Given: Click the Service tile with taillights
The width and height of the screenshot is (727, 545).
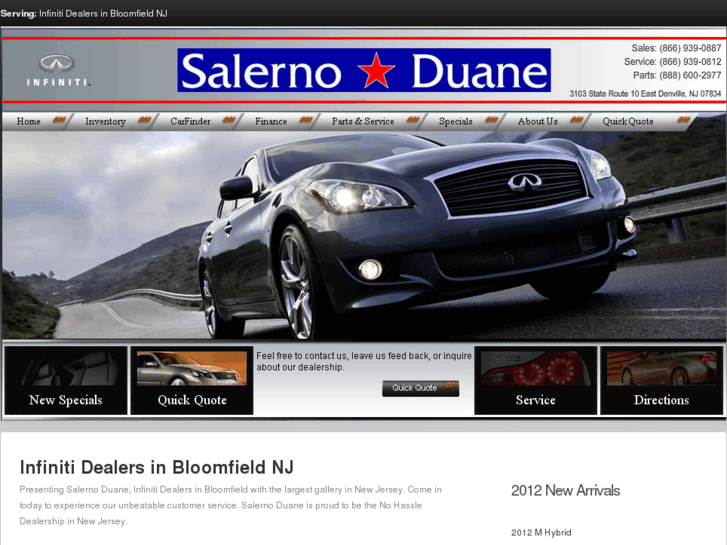Looking at the screenshot, I should pyautogui.click(x=536, y=380).
